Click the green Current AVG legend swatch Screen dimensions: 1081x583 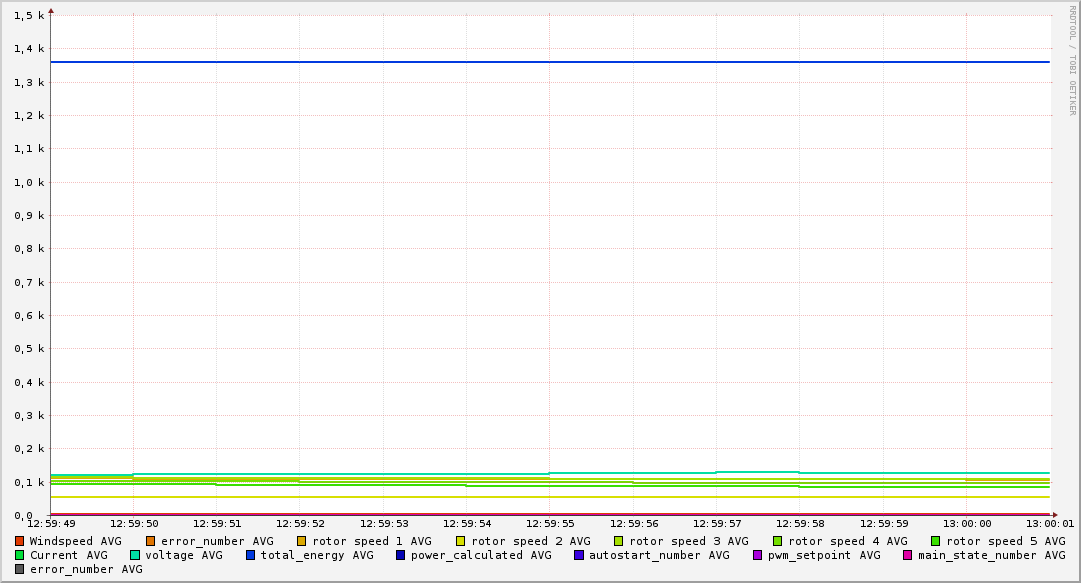[x=20, y=555]
